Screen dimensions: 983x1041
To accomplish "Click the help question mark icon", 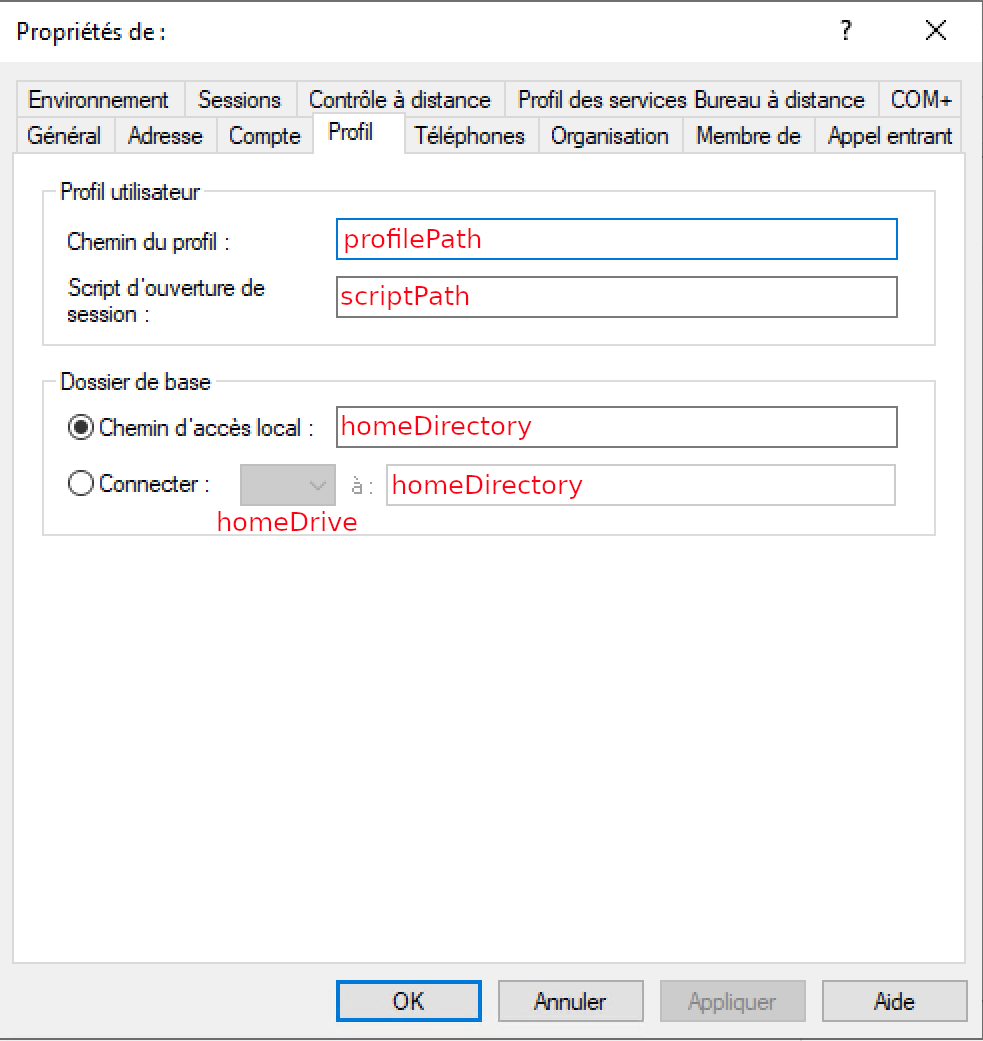I will 846,31.
